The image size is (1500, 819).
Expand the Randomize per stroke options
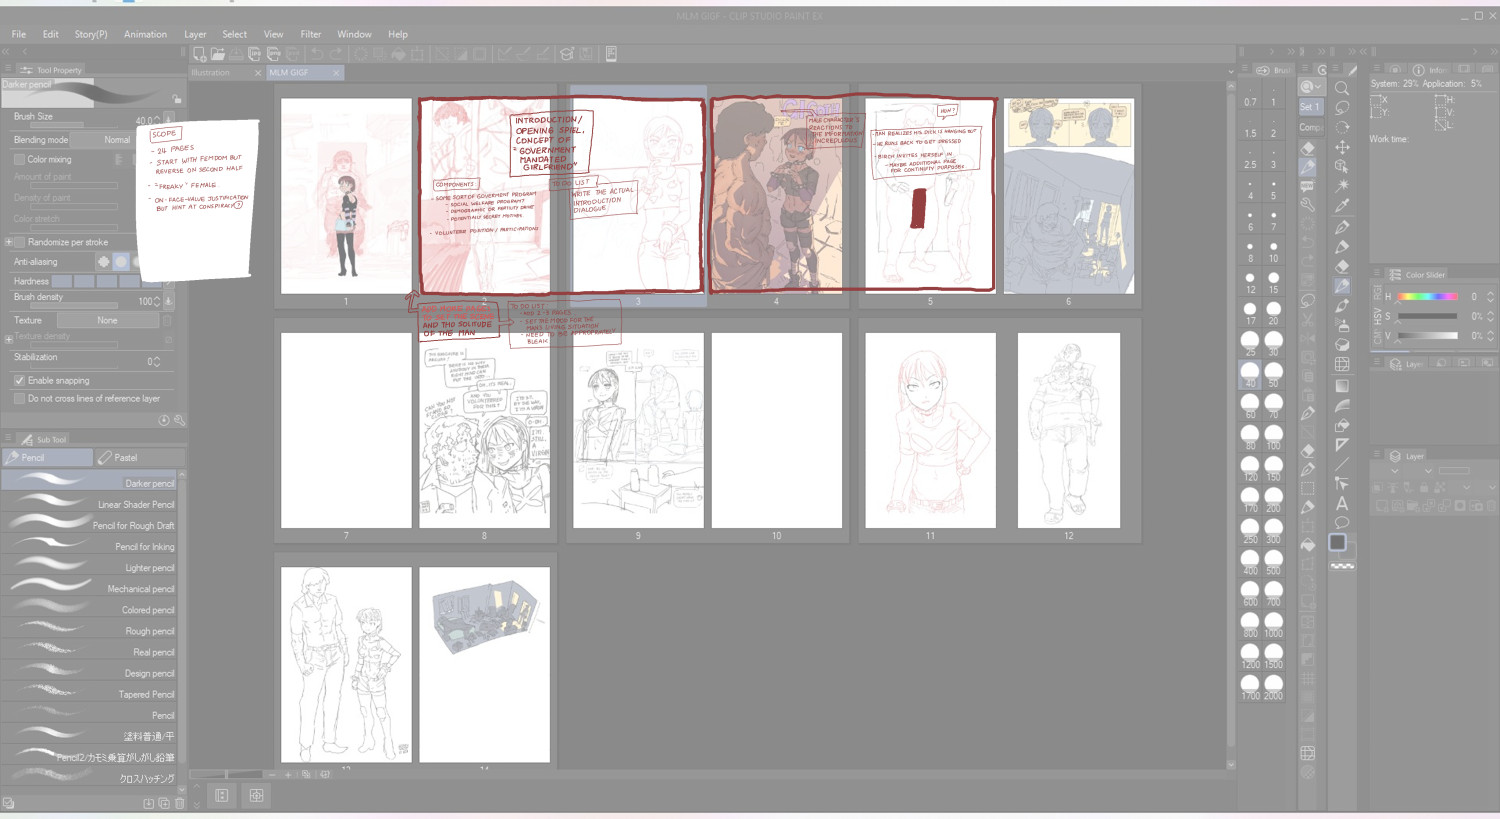(9, 242)
